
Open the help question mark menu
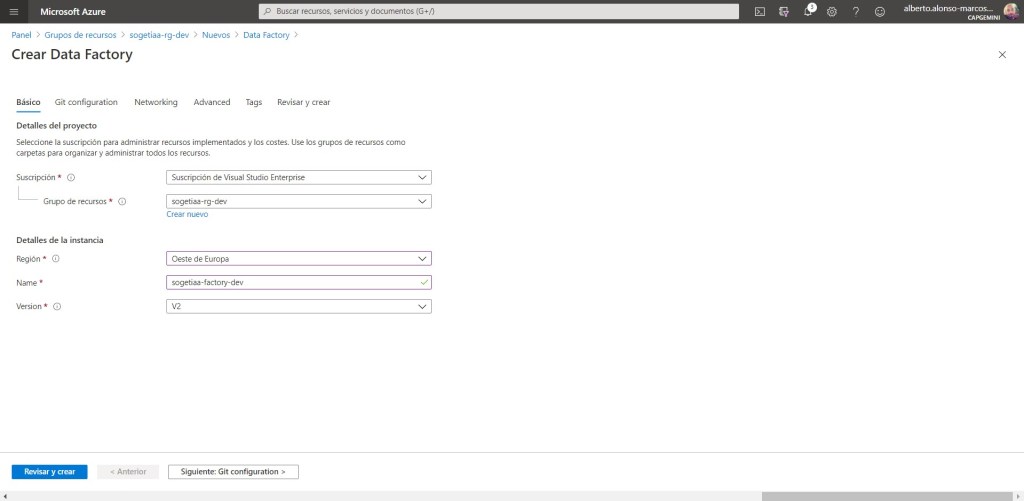856,11
